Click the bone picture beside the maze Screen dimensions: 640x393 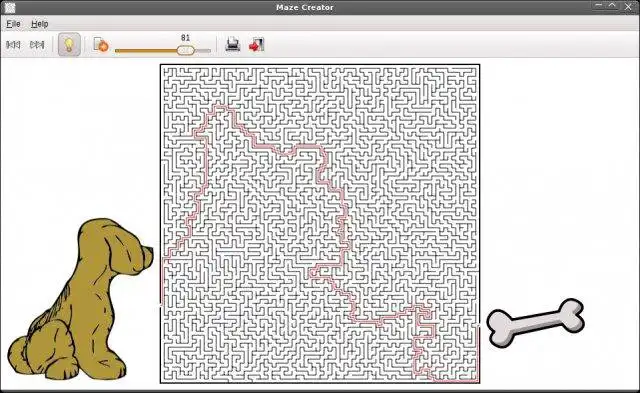point(536,322)
